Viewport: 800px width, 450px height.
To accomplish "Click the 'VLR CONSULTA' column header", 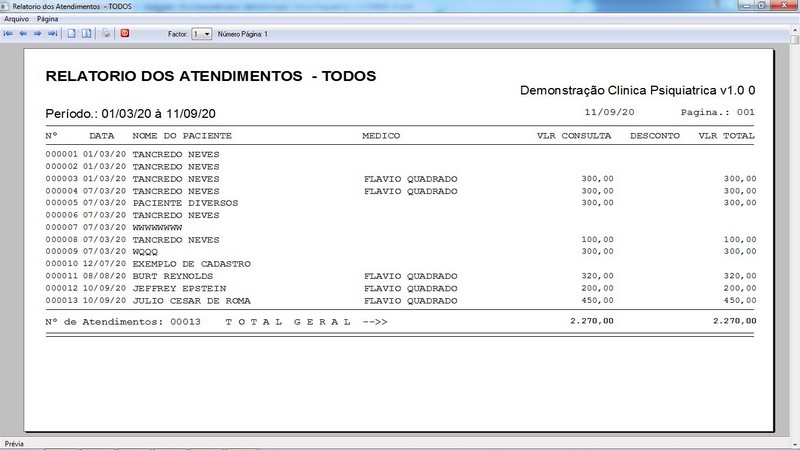I will pos(574,136).
